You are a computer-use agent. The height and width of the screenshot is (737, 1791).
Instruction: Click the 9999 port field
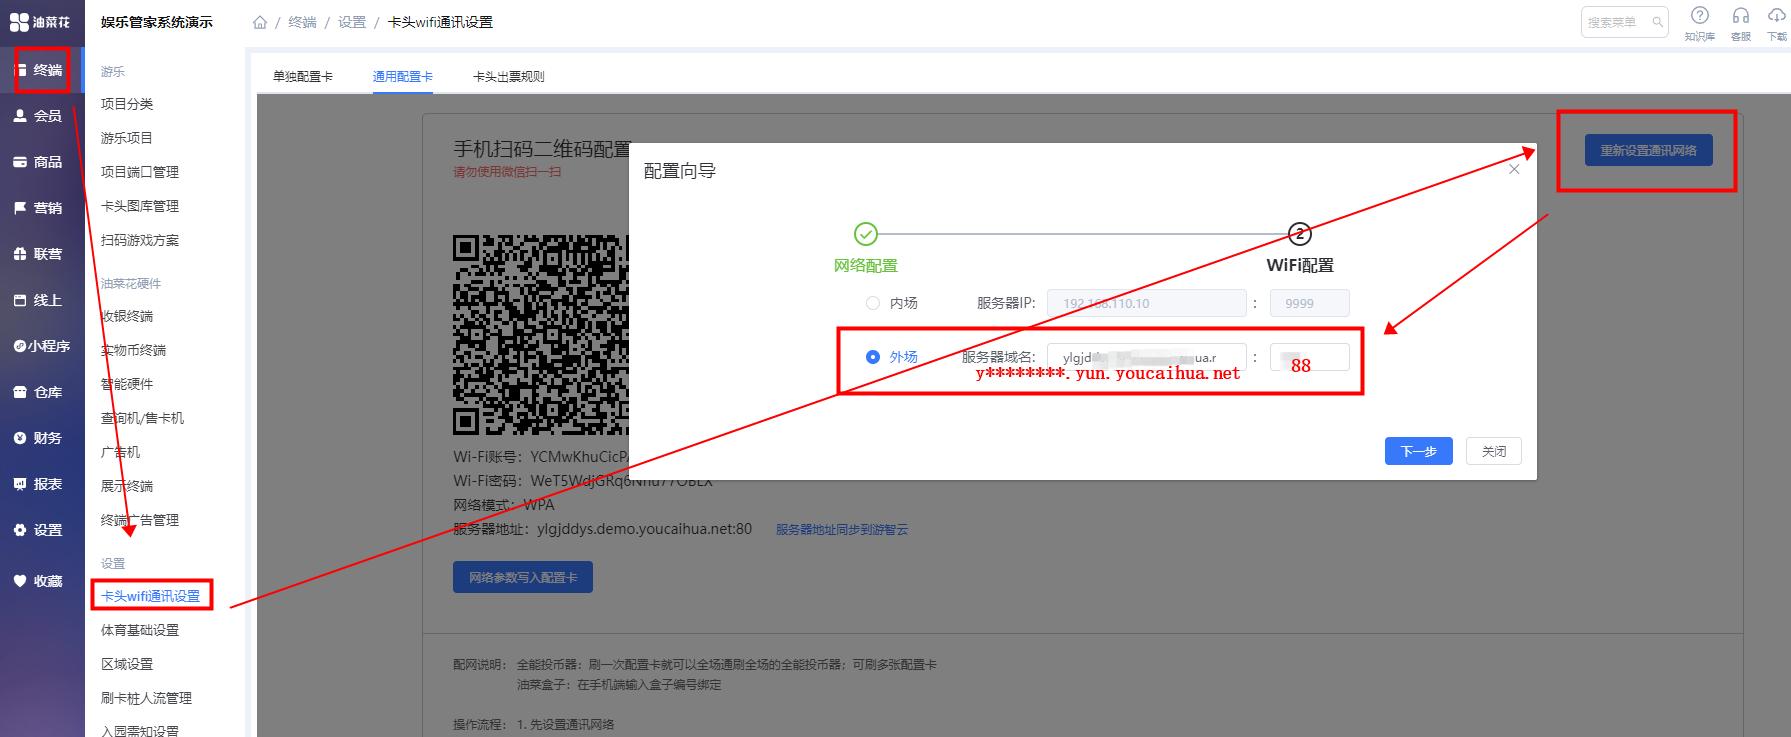click(1309, 303)
